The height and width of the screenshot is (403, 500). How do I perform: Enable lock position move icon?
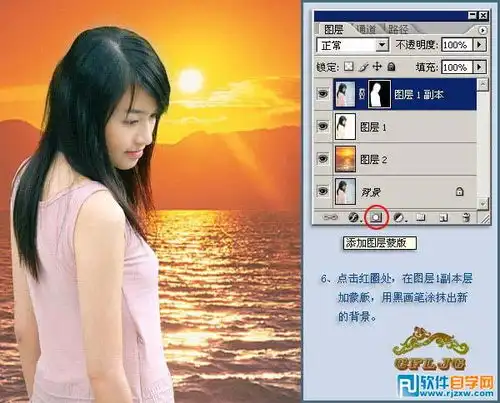coord(377,67)
